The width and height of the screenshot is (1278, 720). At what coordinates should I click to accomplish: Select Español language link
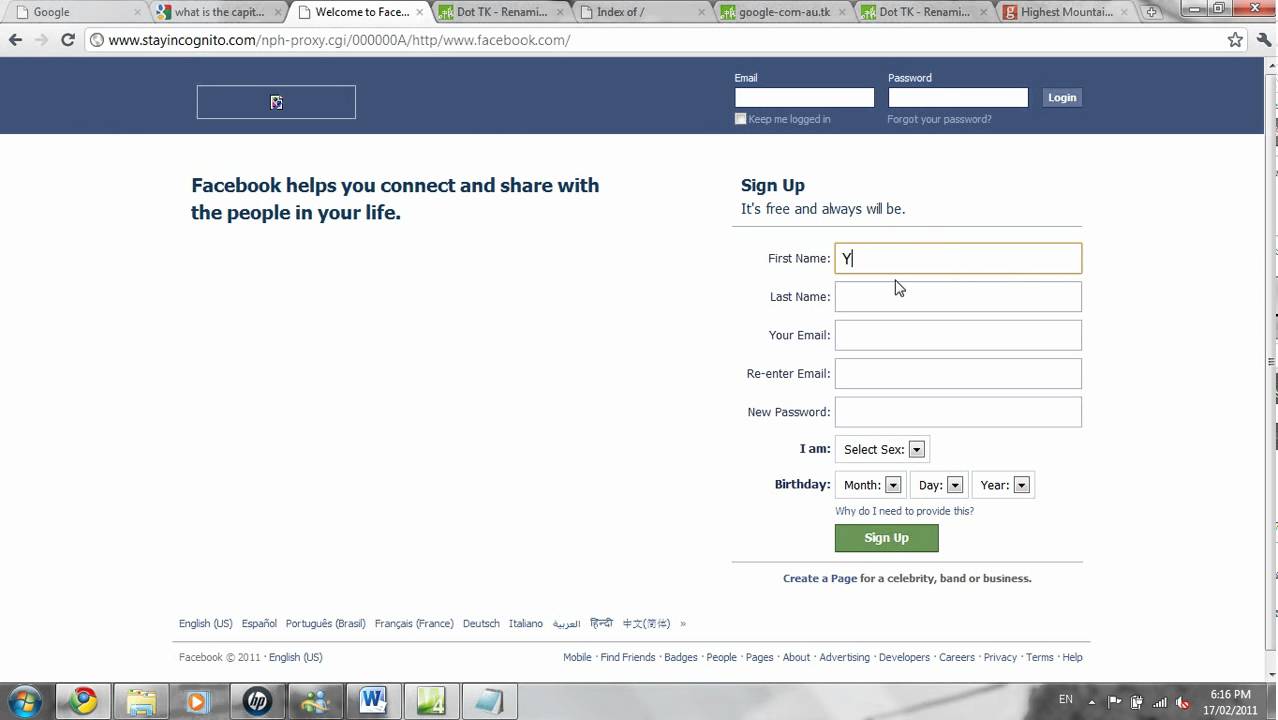(259, 624)
